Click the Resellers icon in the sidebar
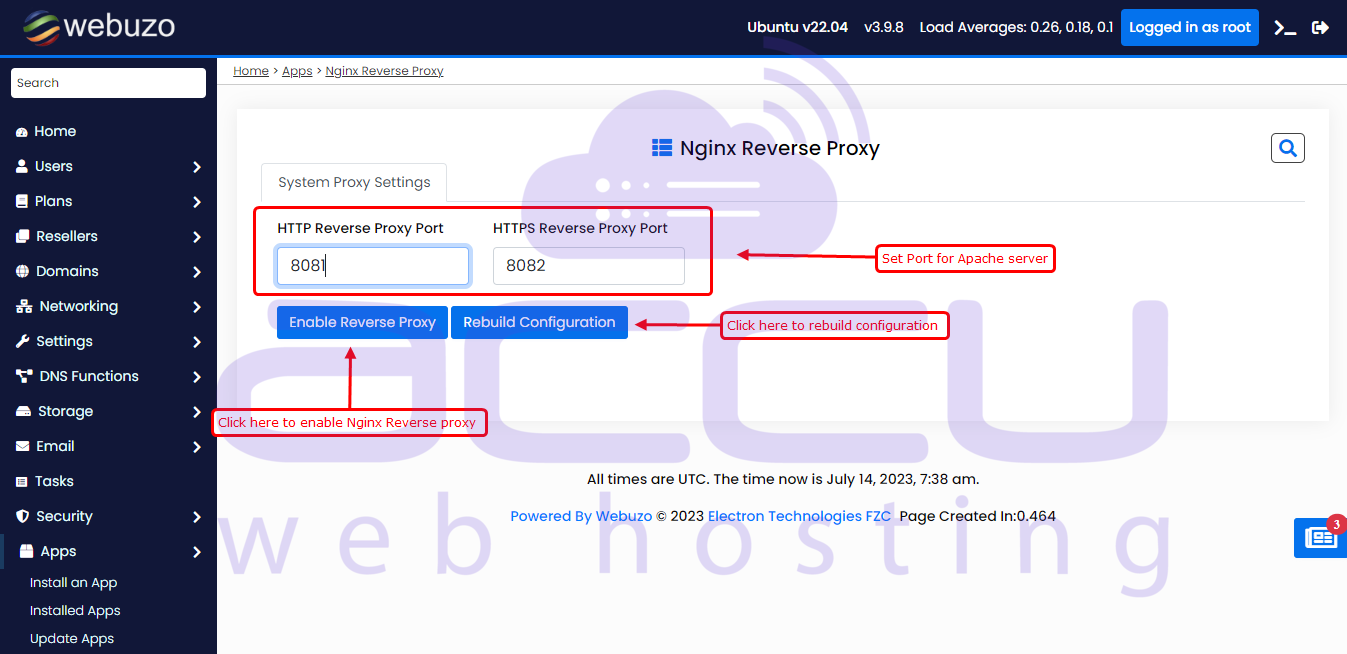 tap(23, 236)
